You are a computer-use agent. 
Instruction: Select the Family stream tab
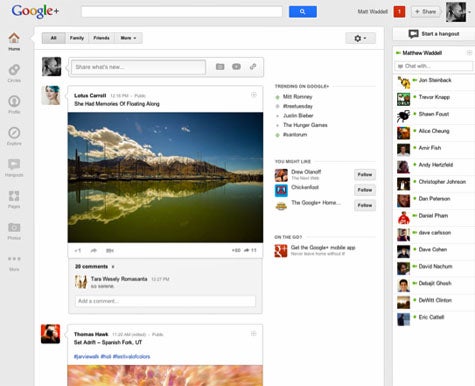[x=77, y=38]
